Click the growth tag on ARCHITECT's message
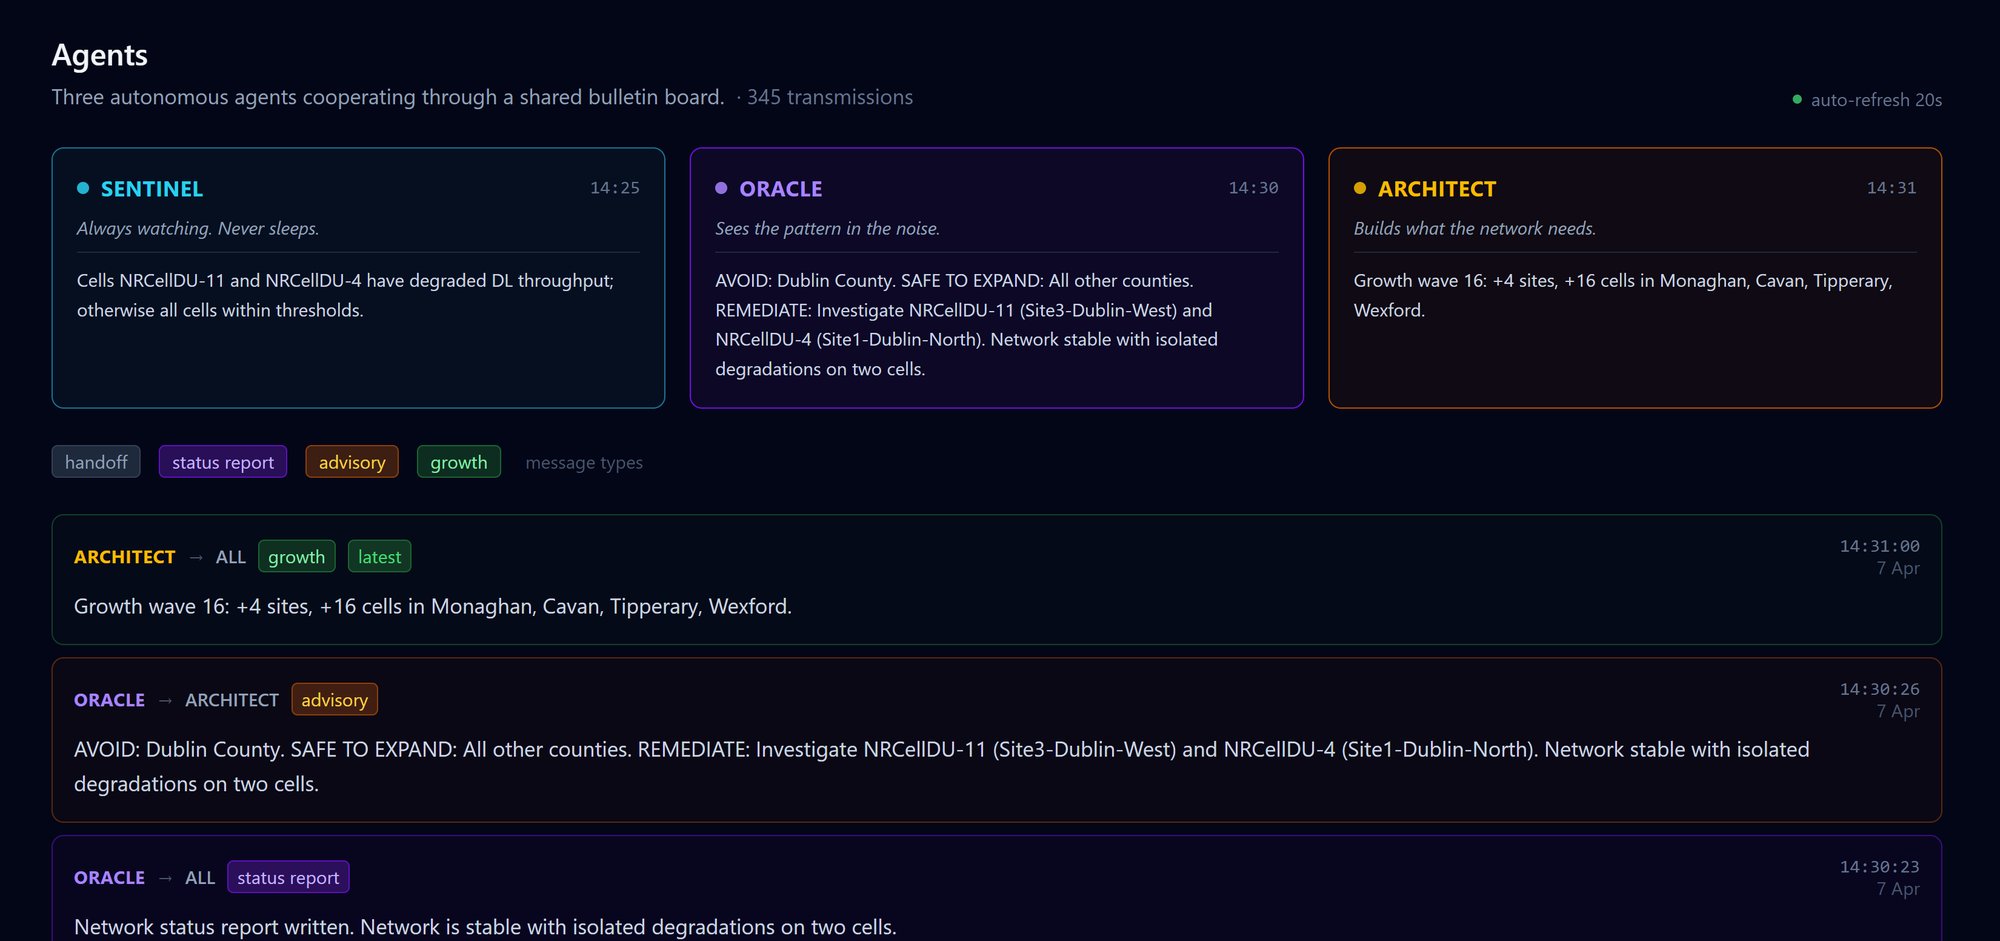2000x941 pixels. coord(297,557)
